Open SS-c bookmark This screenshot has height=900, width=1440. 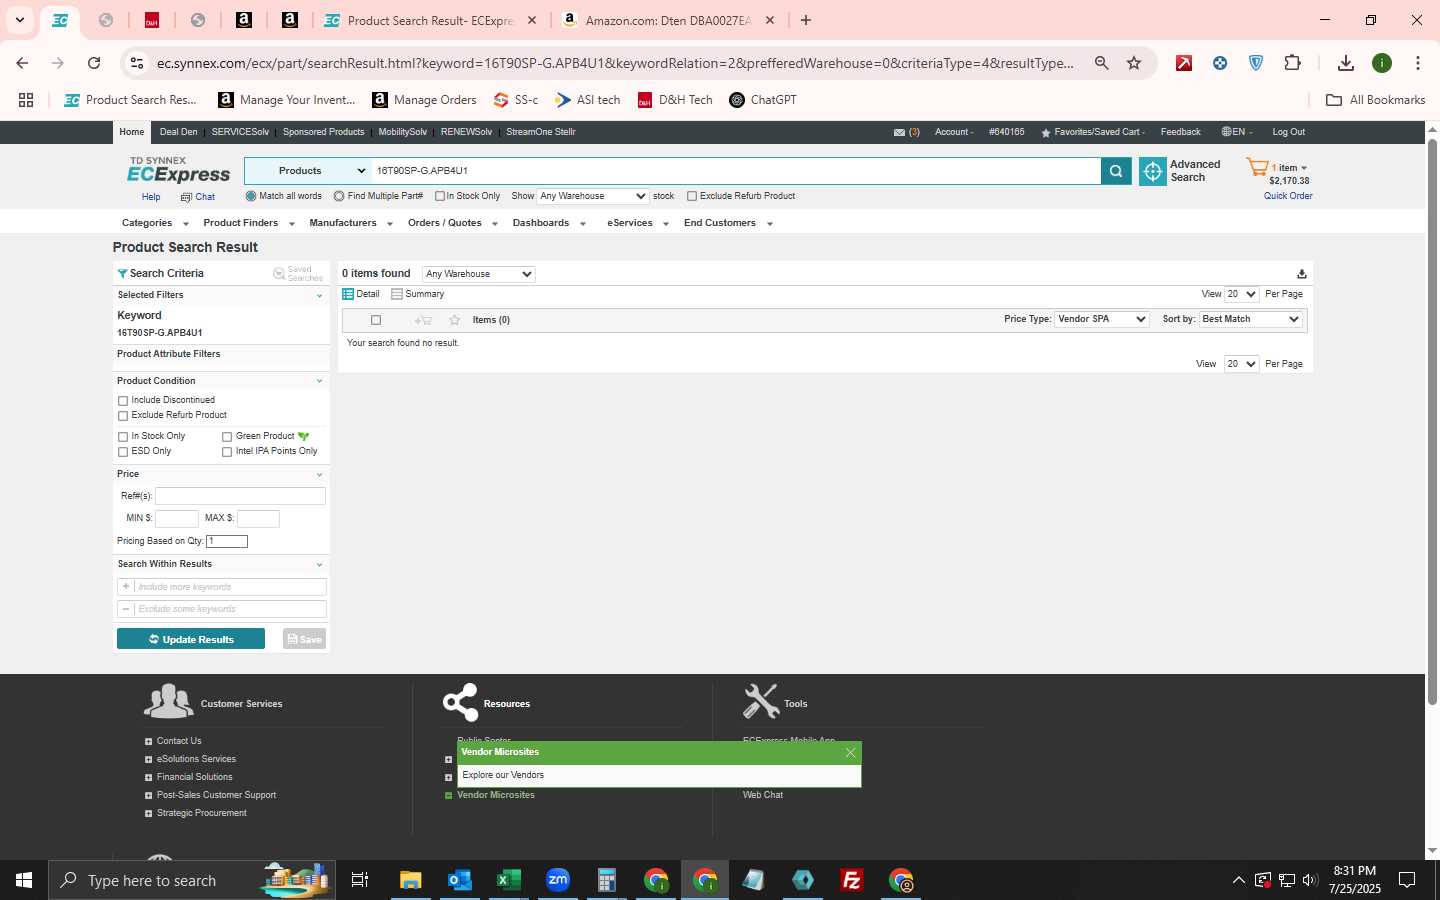pos(516,100)
